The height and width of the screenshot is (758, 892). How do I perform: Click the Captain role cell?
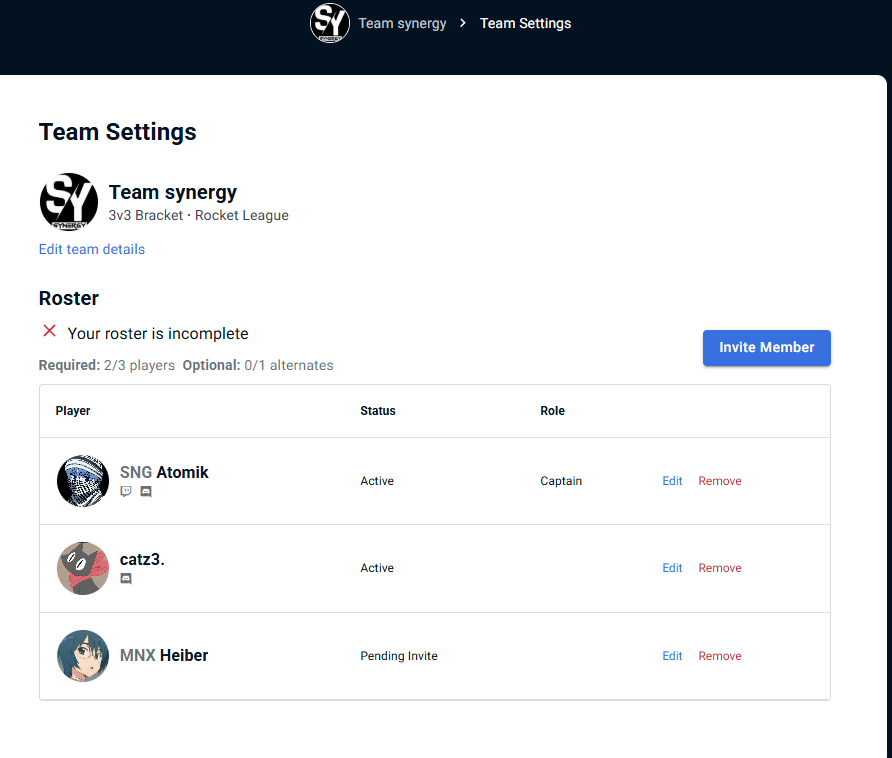561,481
